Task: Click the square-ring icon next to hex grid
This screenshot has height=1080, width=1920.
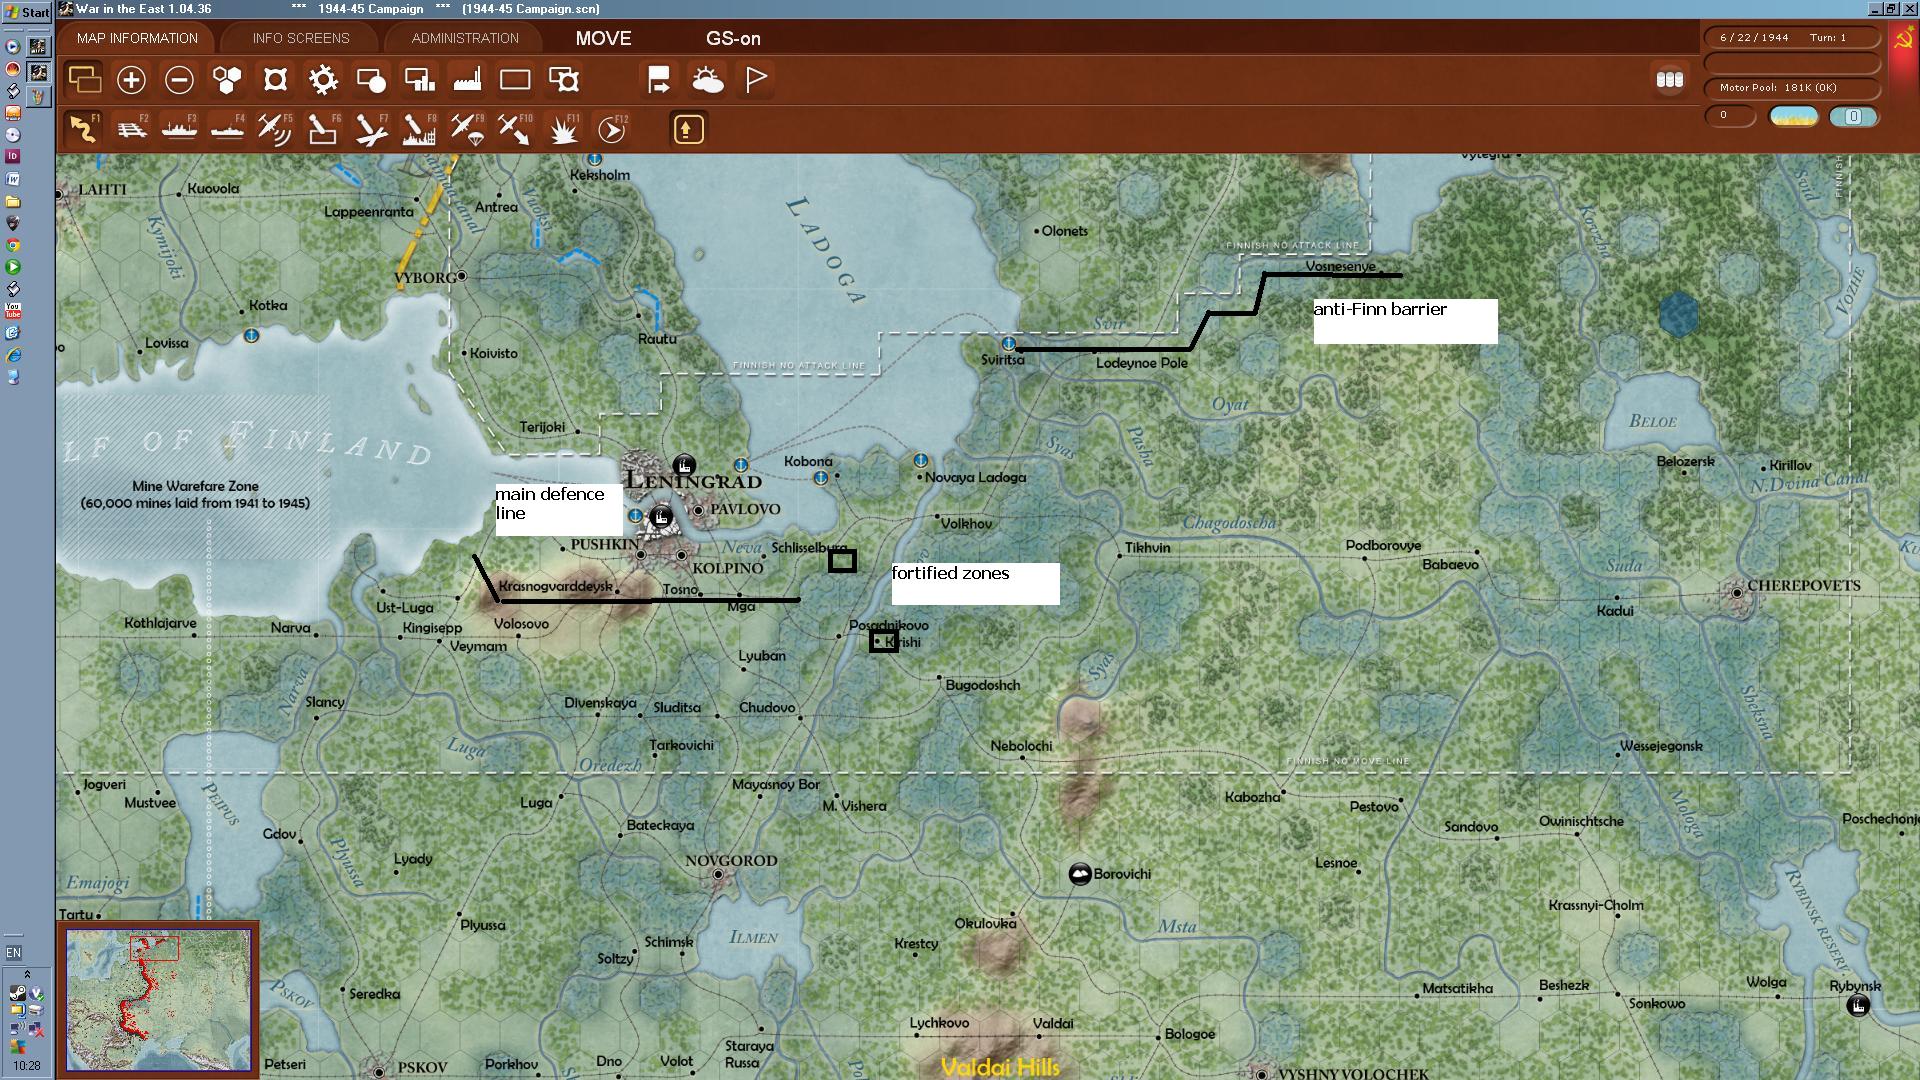Action: click(275, 80)
